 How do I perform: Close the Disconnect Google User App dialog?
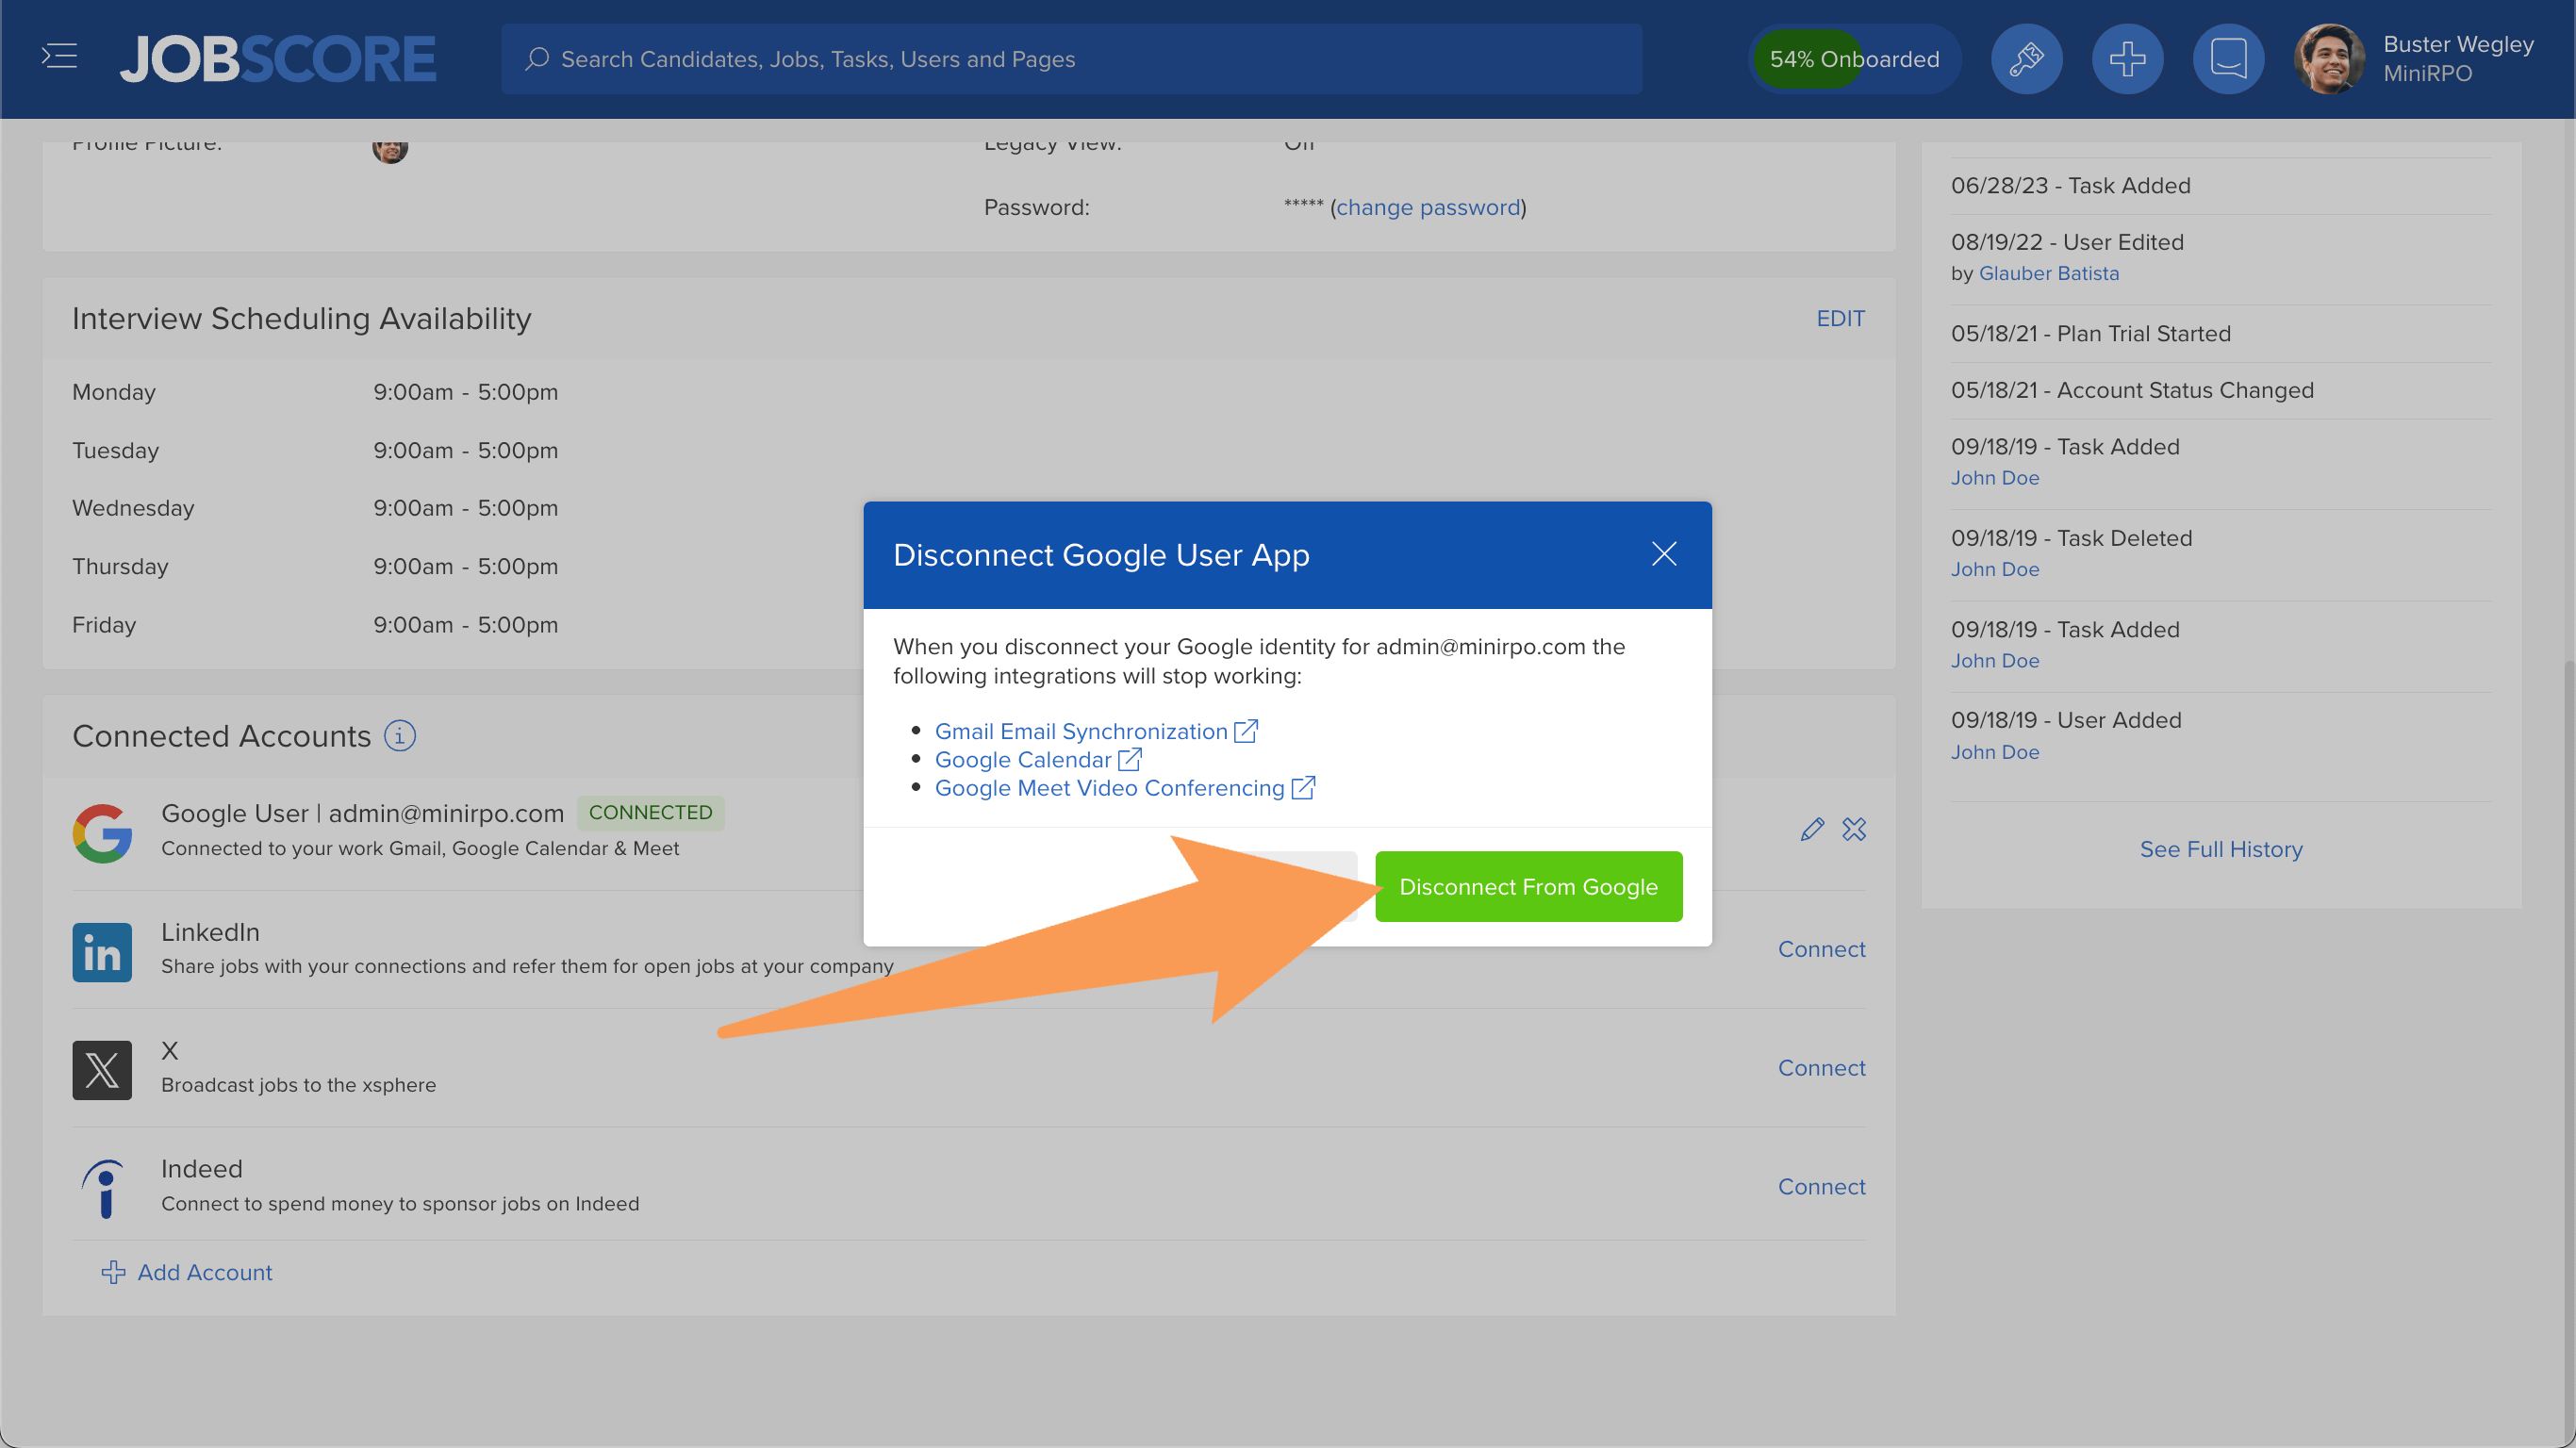coord(1664,554)
